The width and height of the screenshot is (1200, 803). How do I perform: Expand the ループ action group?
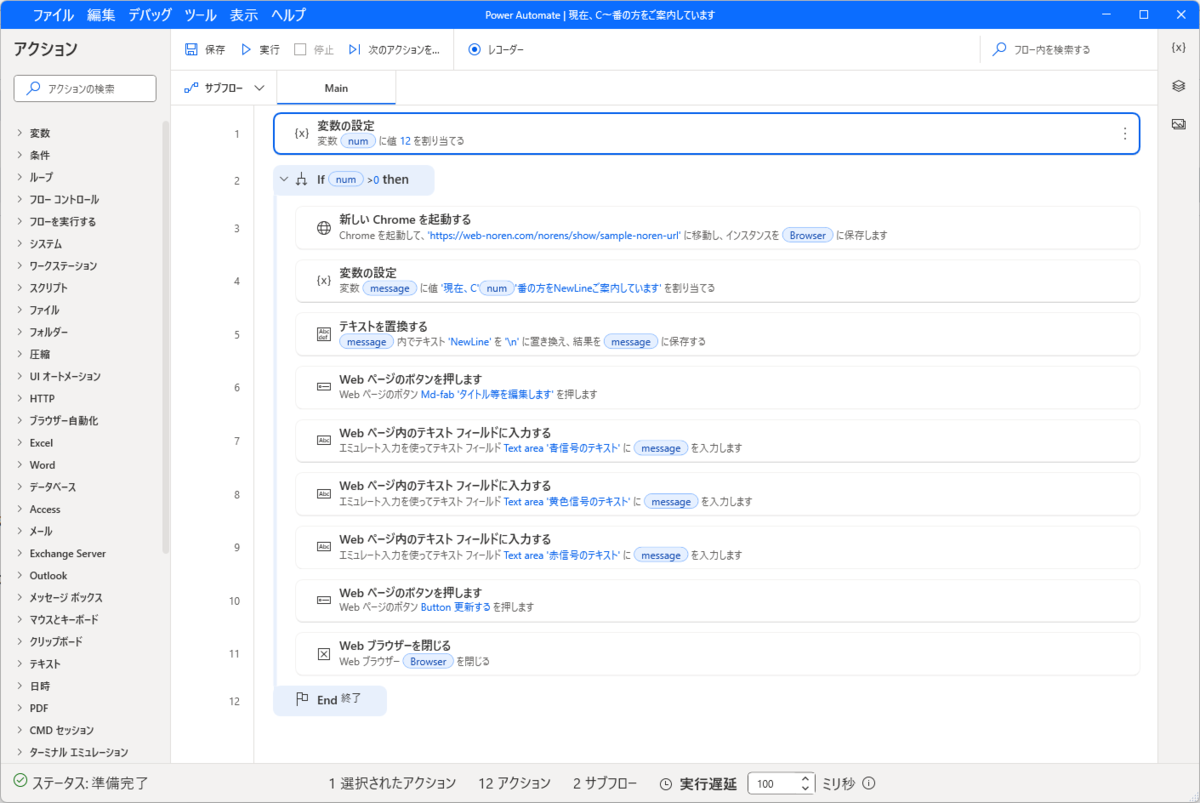20,177
